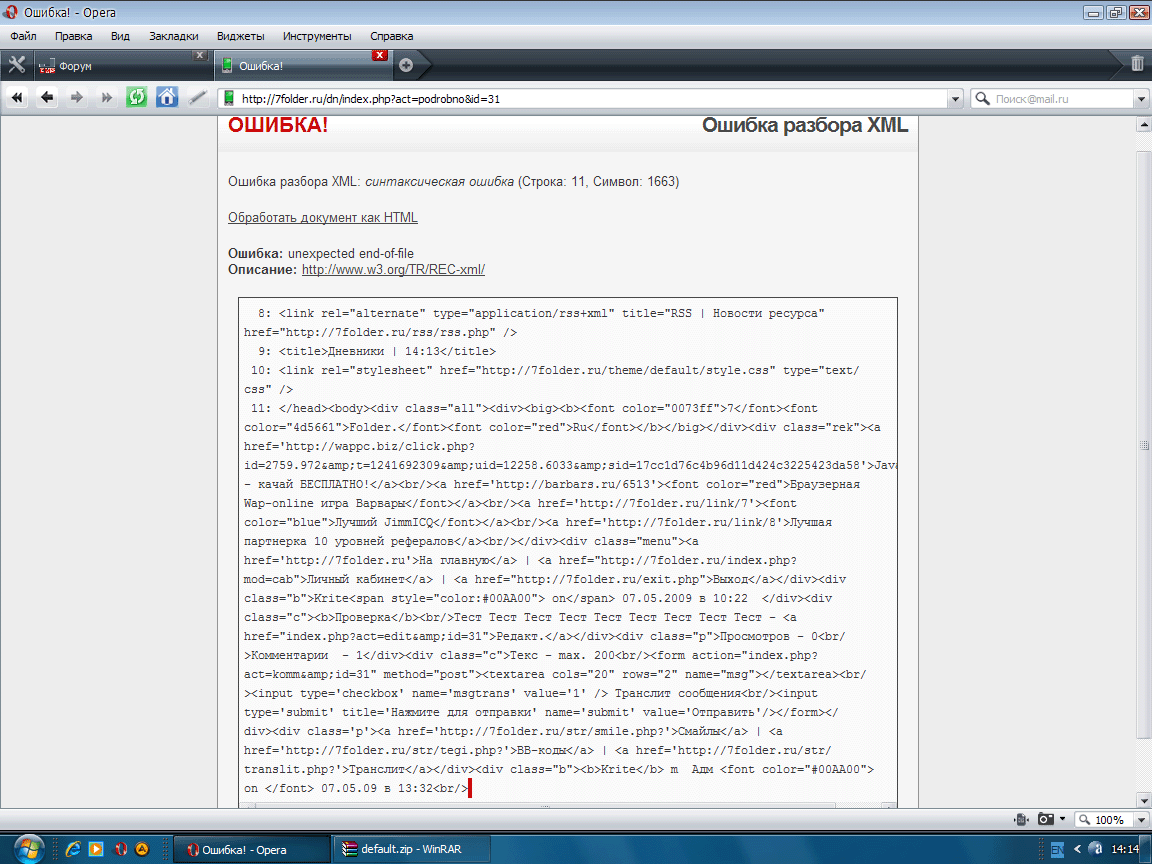Viewport: 1152px width, 864px height.
Task: Click the mail.ru agent tray icon
Action: pos(1095,849)
